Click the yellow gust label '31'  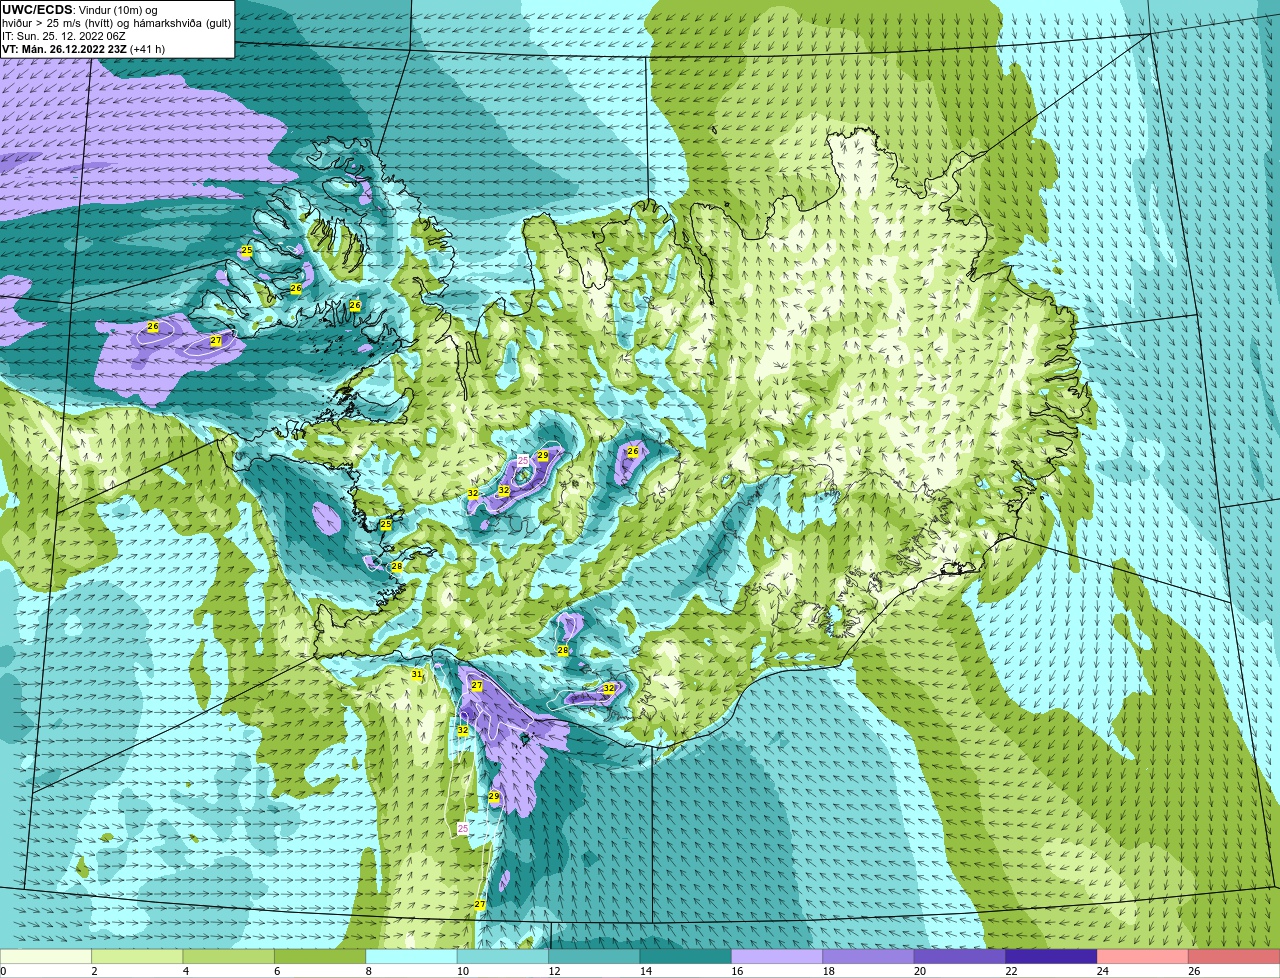click(x=417, y=674)
